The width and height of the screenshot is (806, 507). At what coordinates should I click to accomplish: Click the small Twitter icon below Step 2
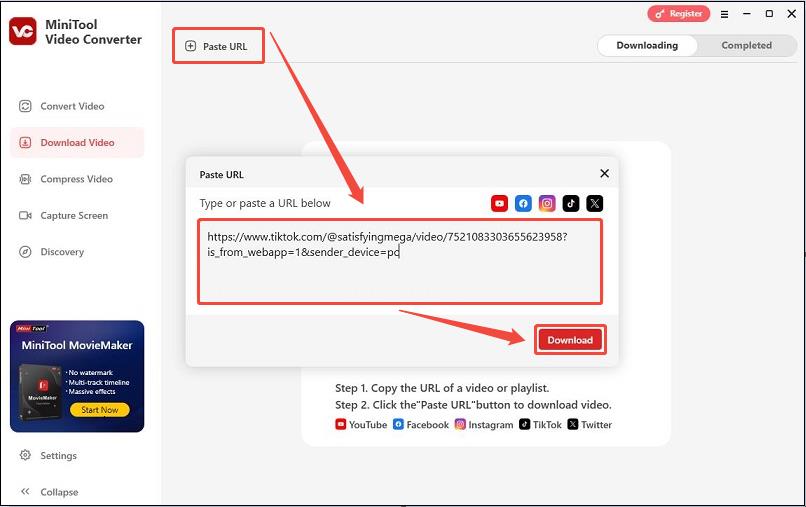(x=573, y=424)
